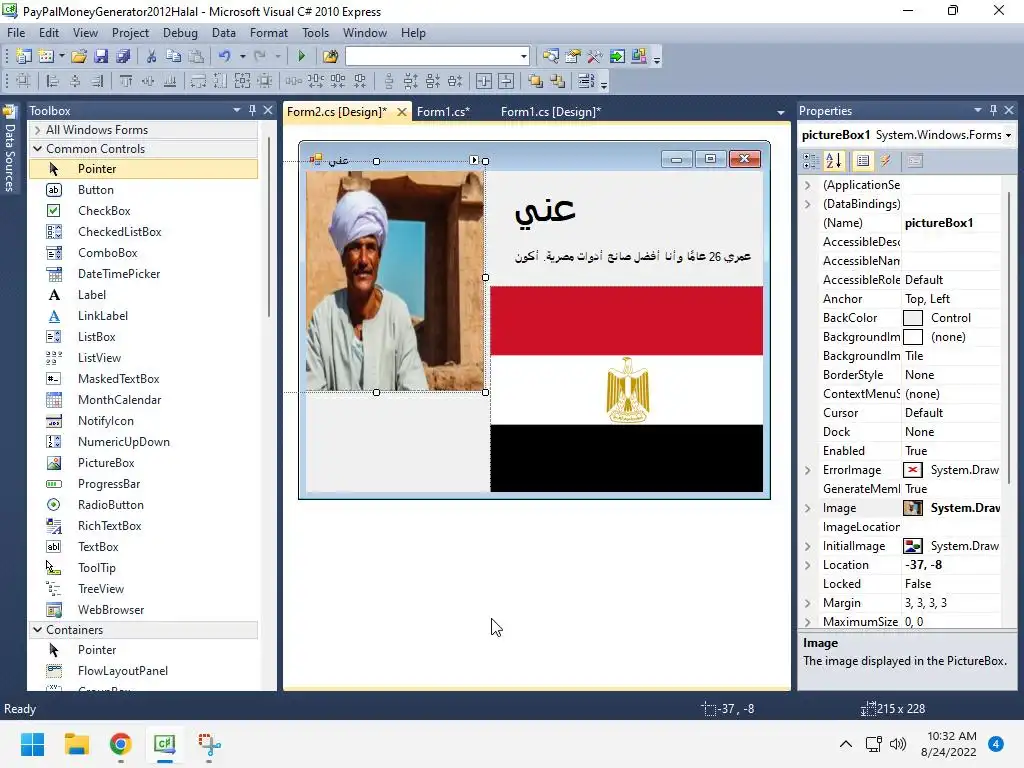1024x768 pixels.
Task: Click the Save All toolbar icon
Action: point(123,56)
